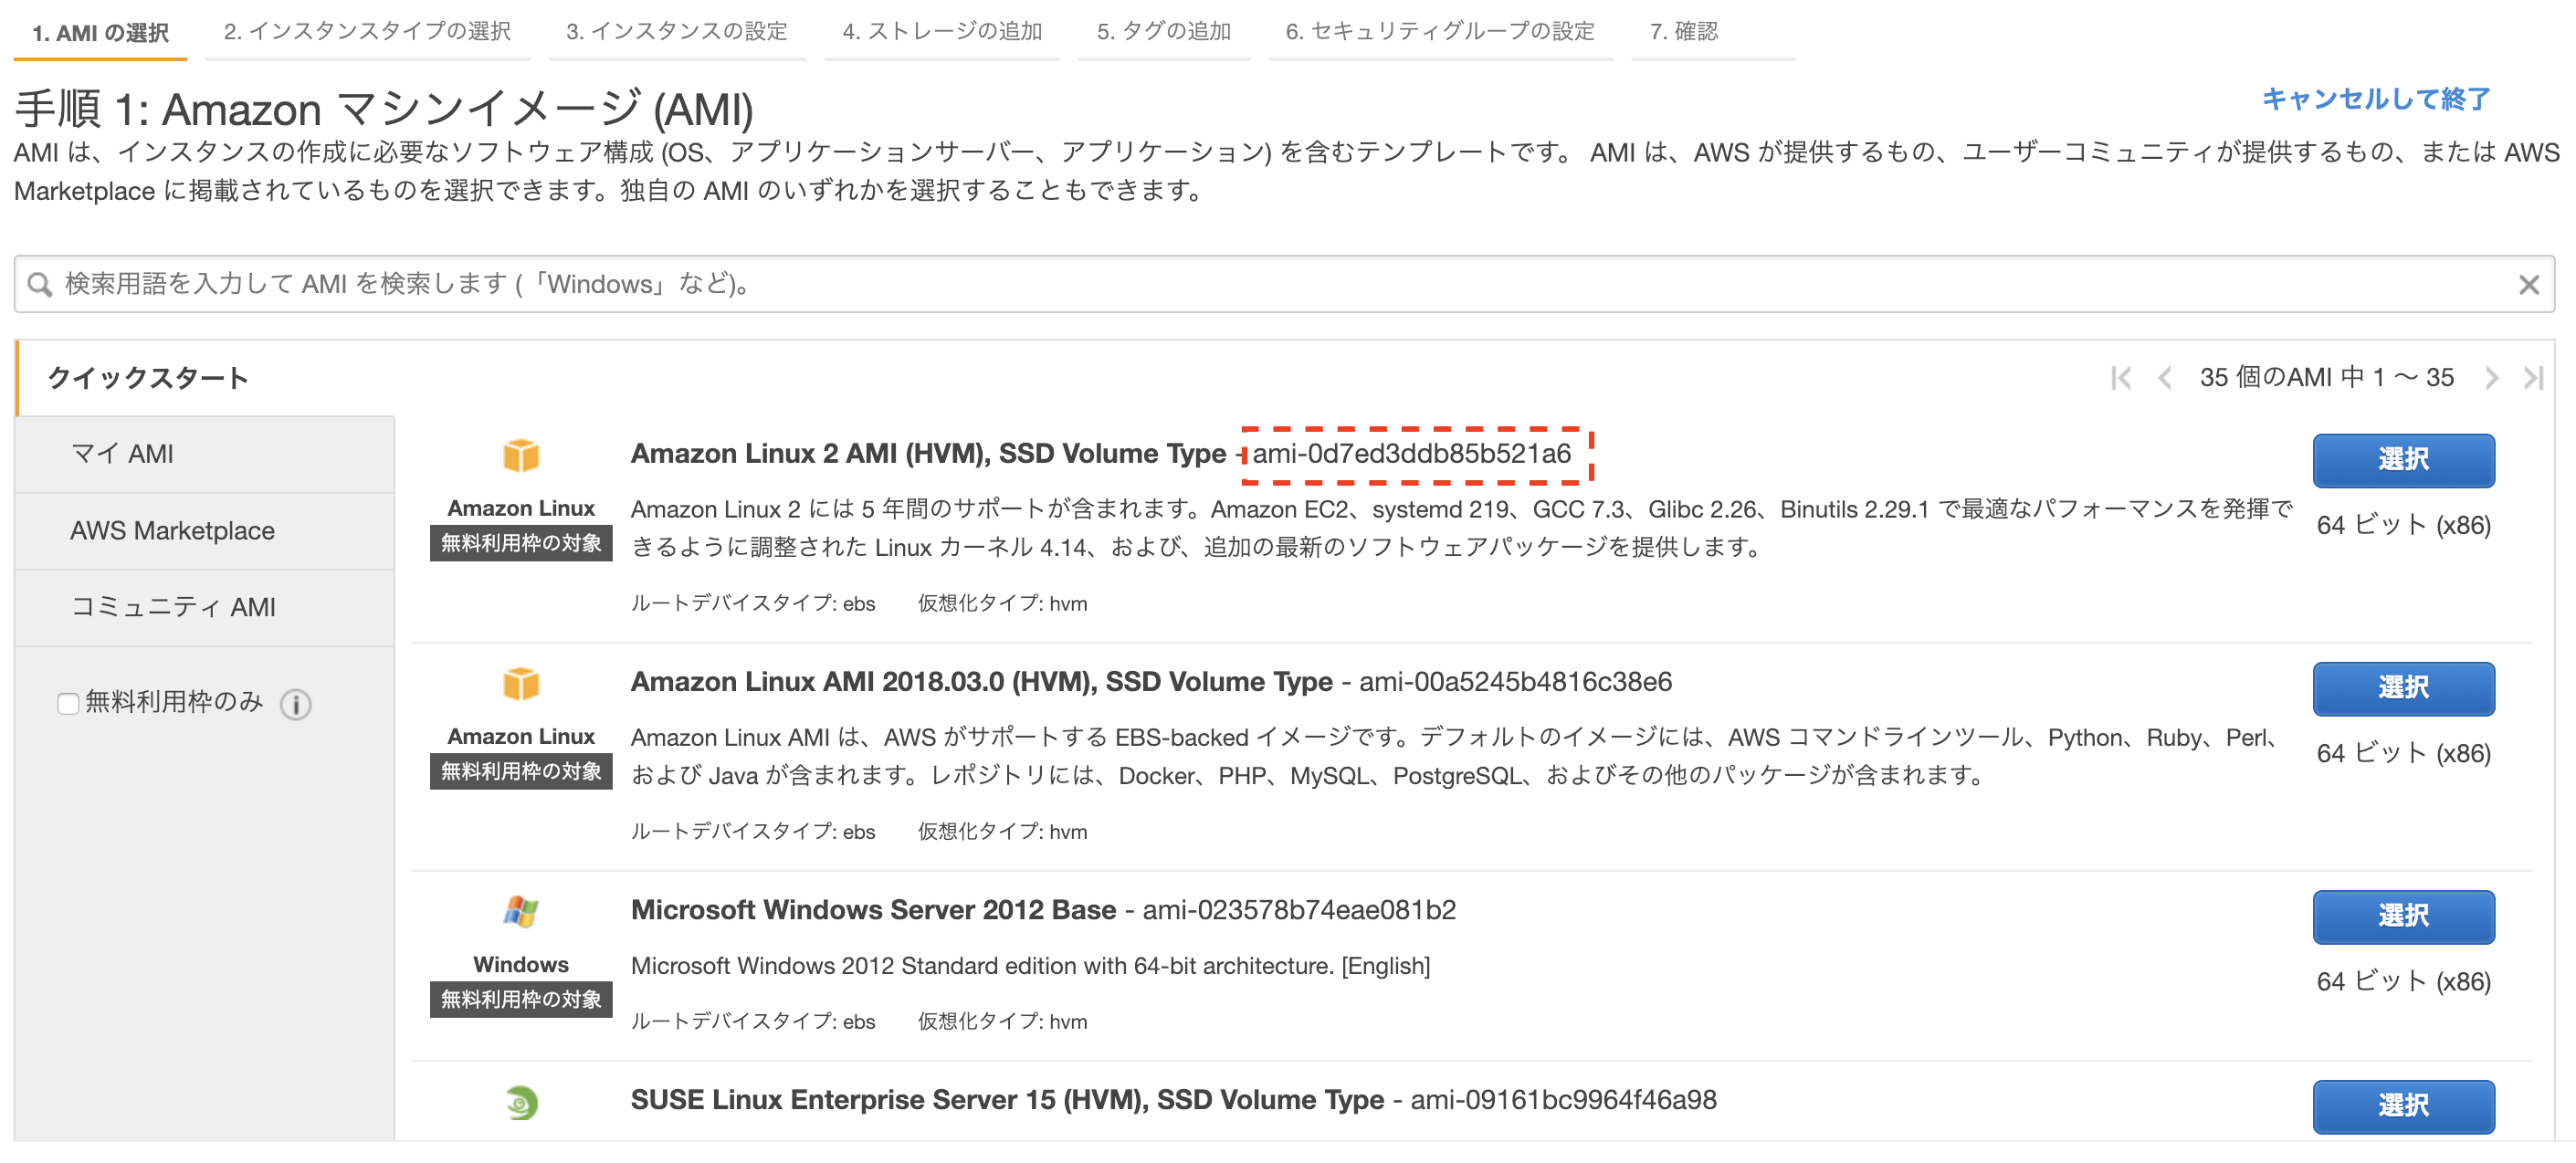The width and height of the screenshot is (2576, 1163).
Task: Open 2. インスタンスタイプの選択 step tab
Action: [x=367, y=32]
